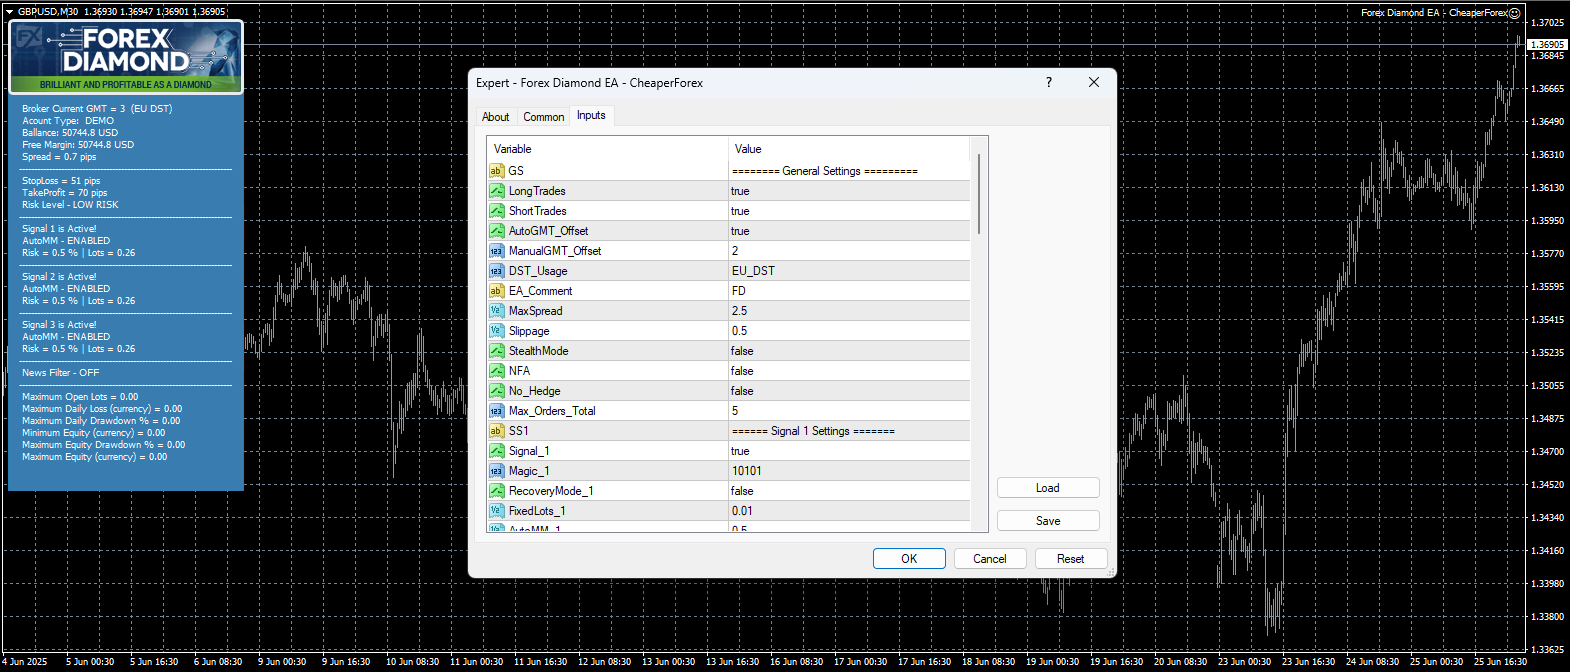This screenshot has height=672, width=1570.
Task: Click the DST_Usage enum icon
Action: click(x=496, y=271)
